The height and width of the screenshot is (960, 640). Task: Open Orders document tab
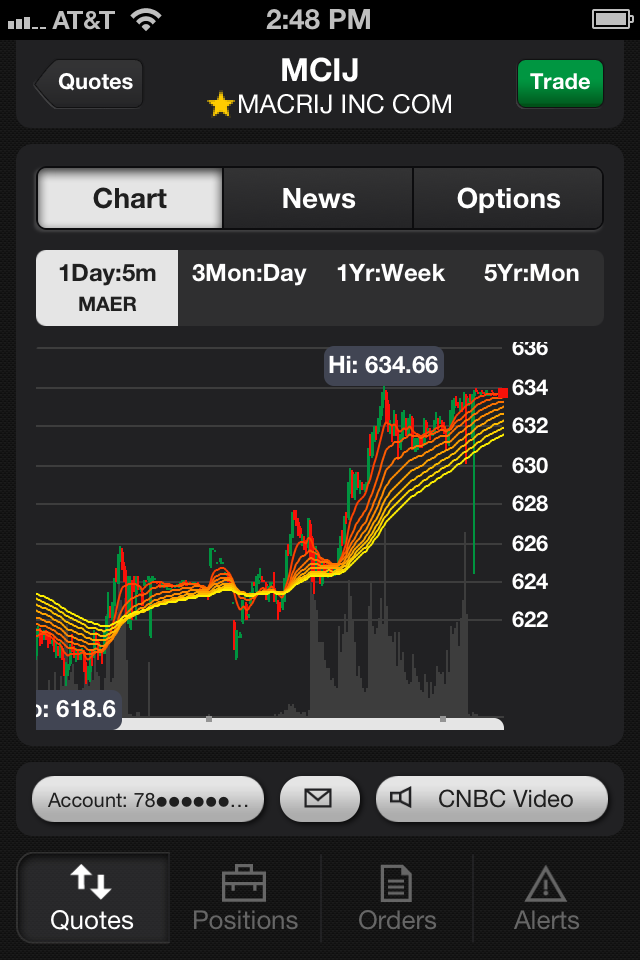pyautogui.click(x=397, y=898)
